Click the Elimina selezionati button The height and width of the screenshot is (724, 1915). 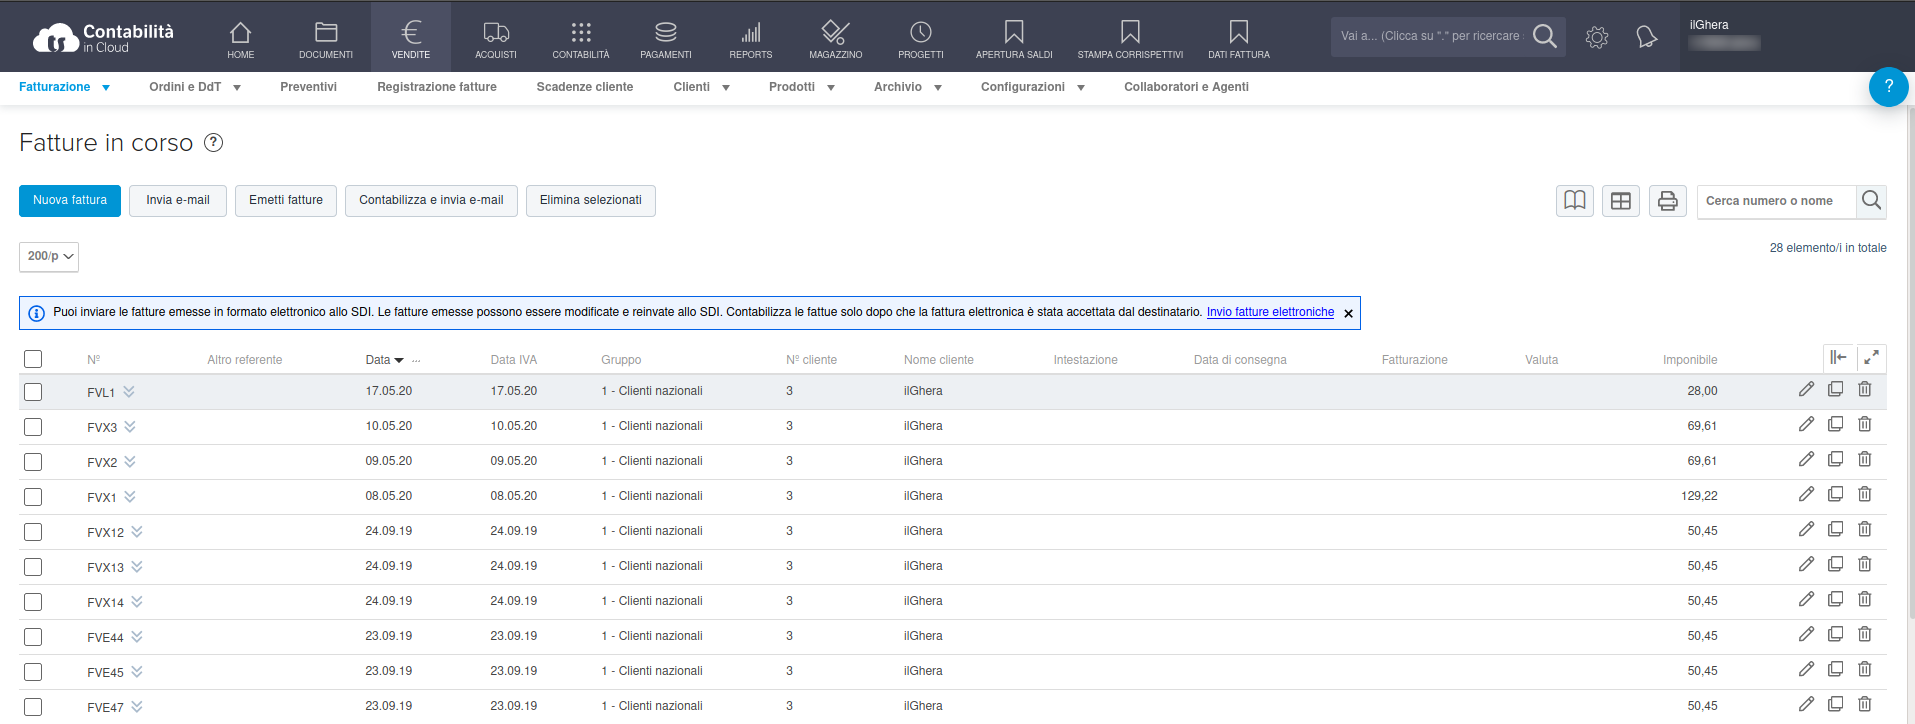click(x=591, y=201)
